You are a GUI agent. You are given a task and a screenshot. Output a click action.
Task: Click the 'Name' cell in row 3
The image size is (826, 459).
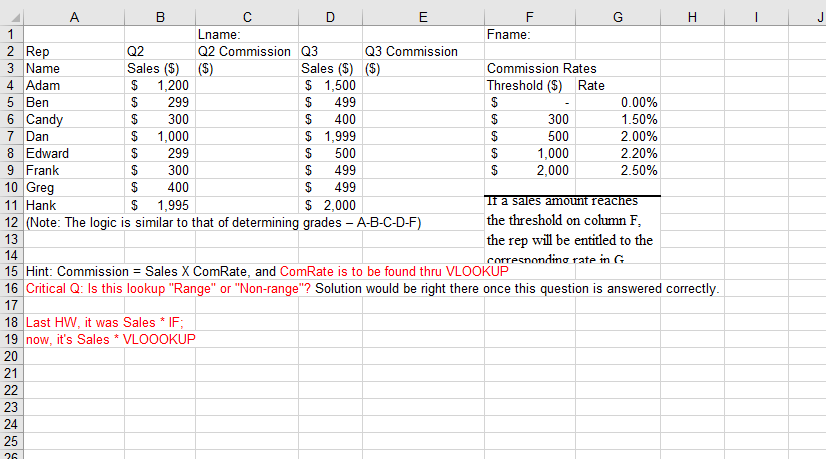74,69
